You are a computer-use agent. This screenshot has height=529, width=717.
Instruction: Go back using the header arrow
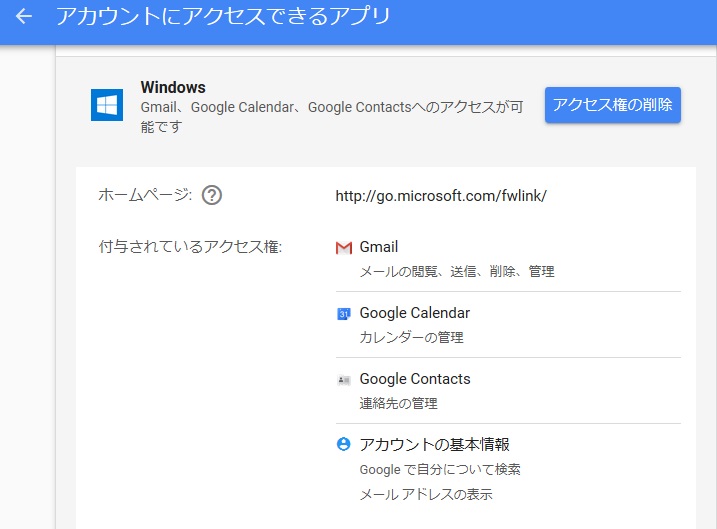click(x=24, y=17)
